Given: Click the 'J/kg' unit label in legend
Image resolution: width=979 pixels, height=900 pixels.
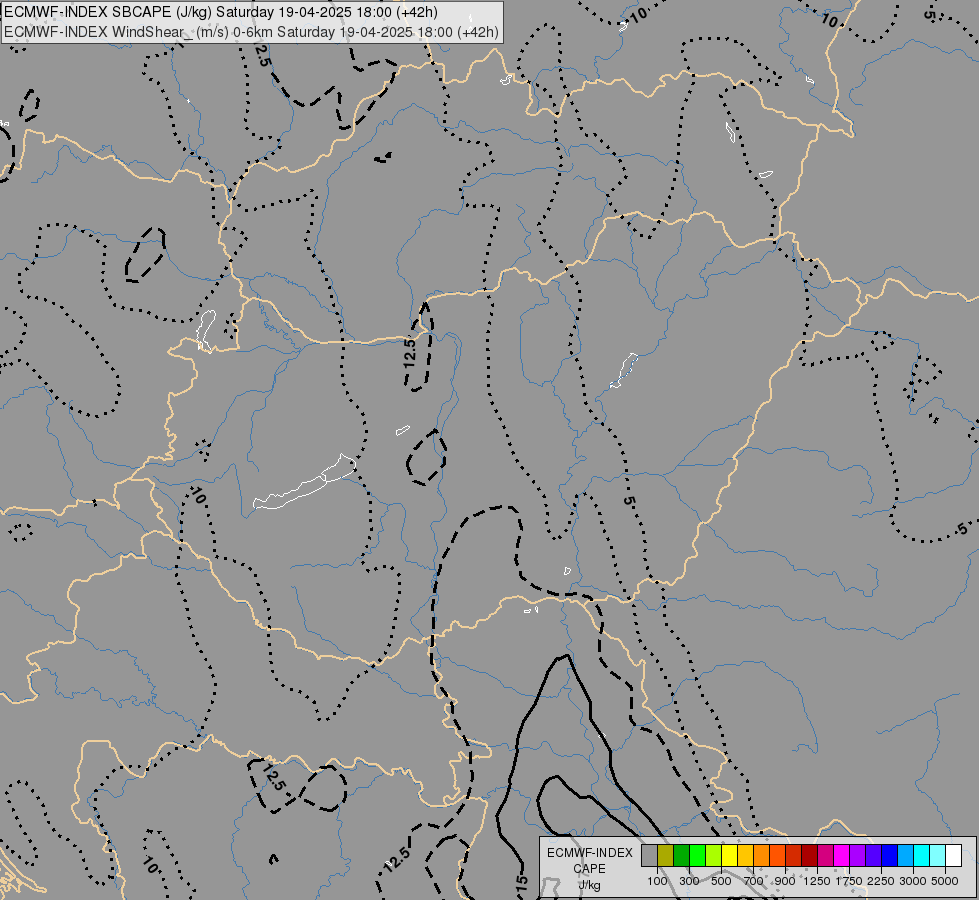Looking at the screenshot, I should (x=589, y=885).
